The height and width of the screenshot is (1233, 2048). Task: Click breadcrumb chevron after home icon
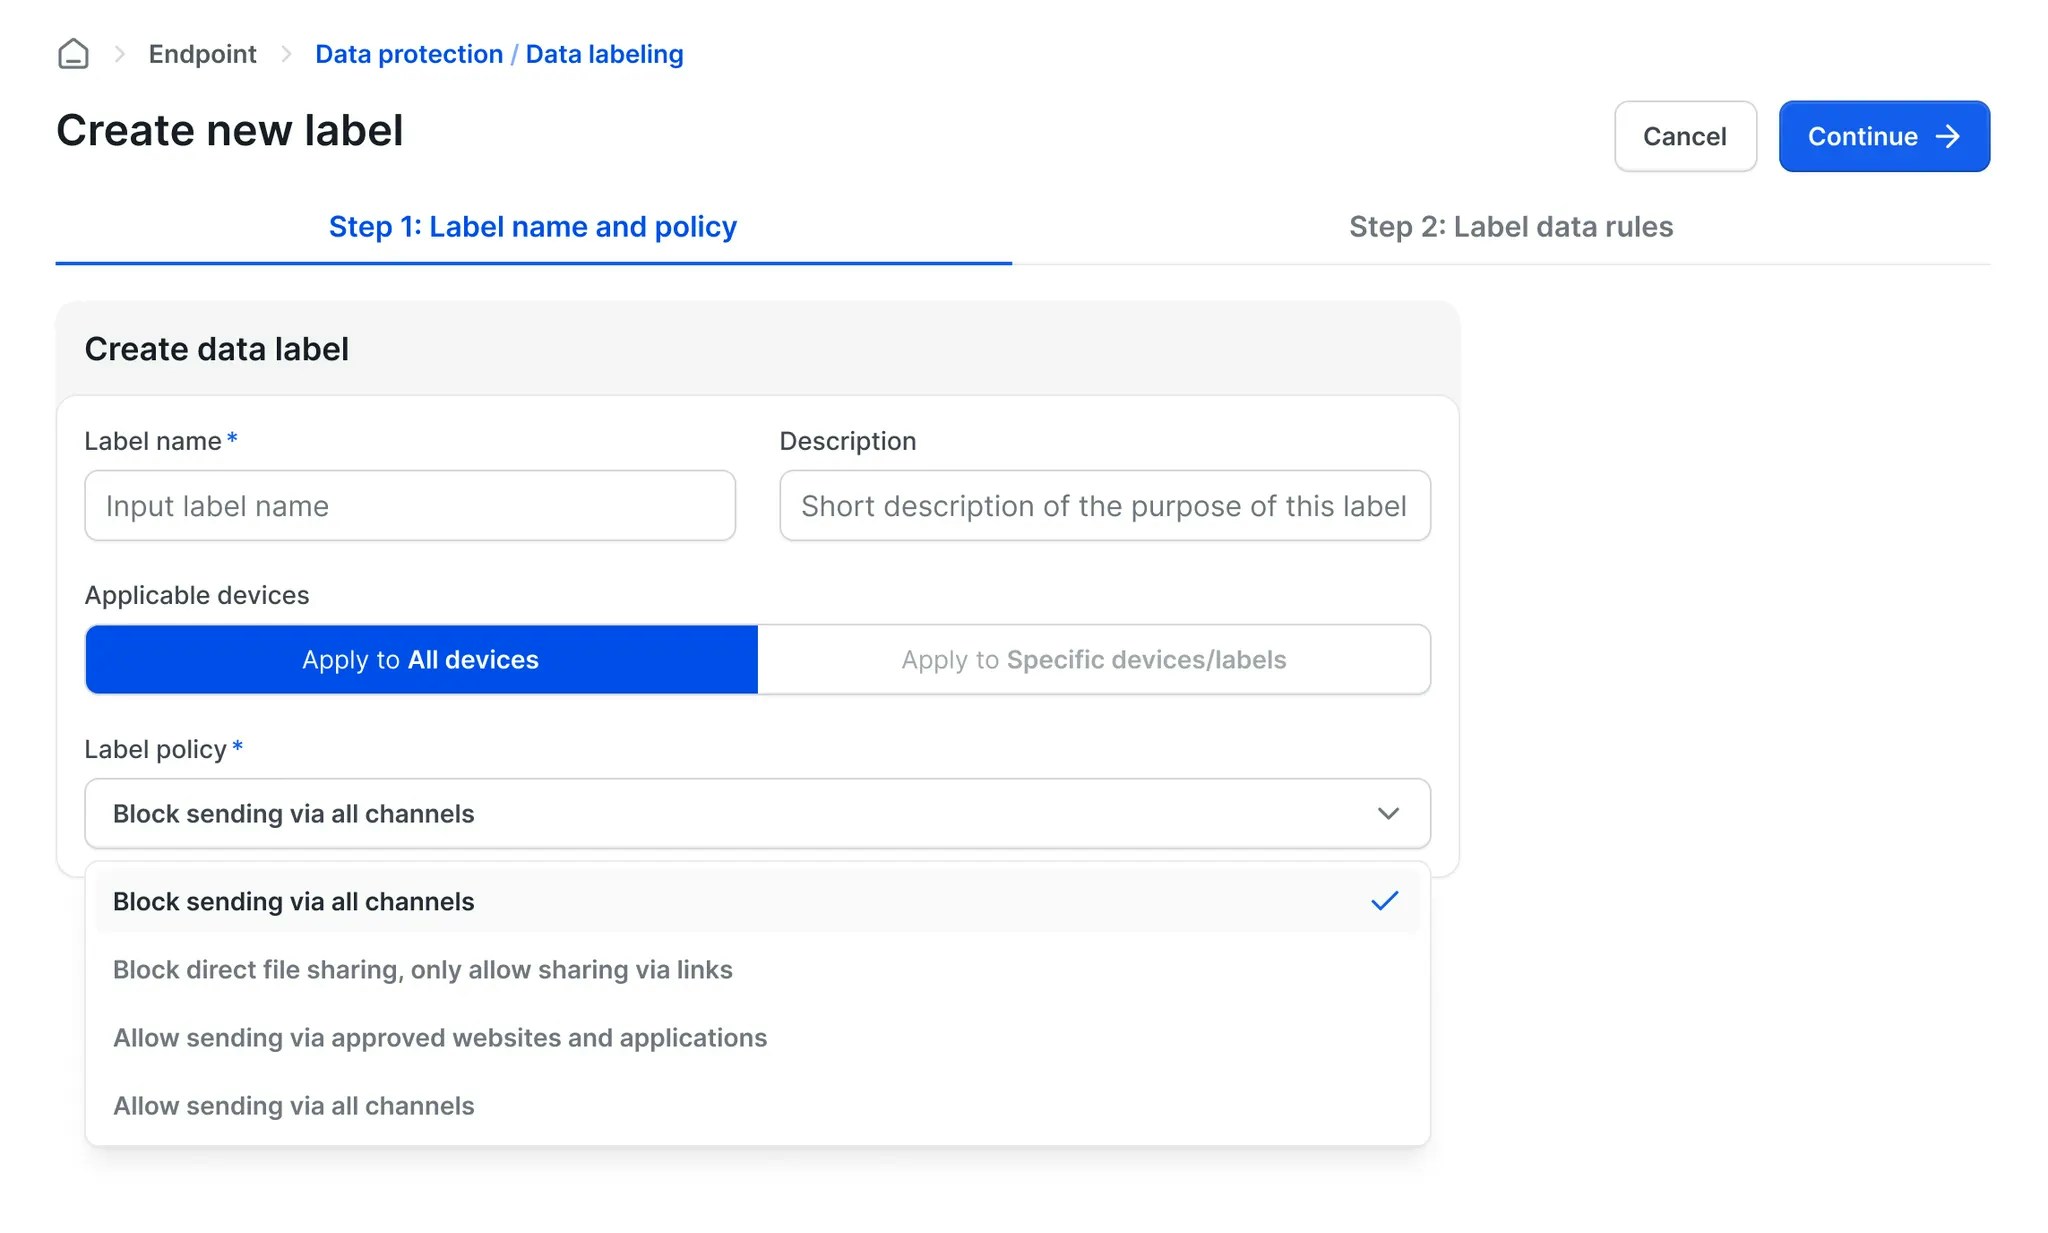pyautogui.click(x=119, y=54)
